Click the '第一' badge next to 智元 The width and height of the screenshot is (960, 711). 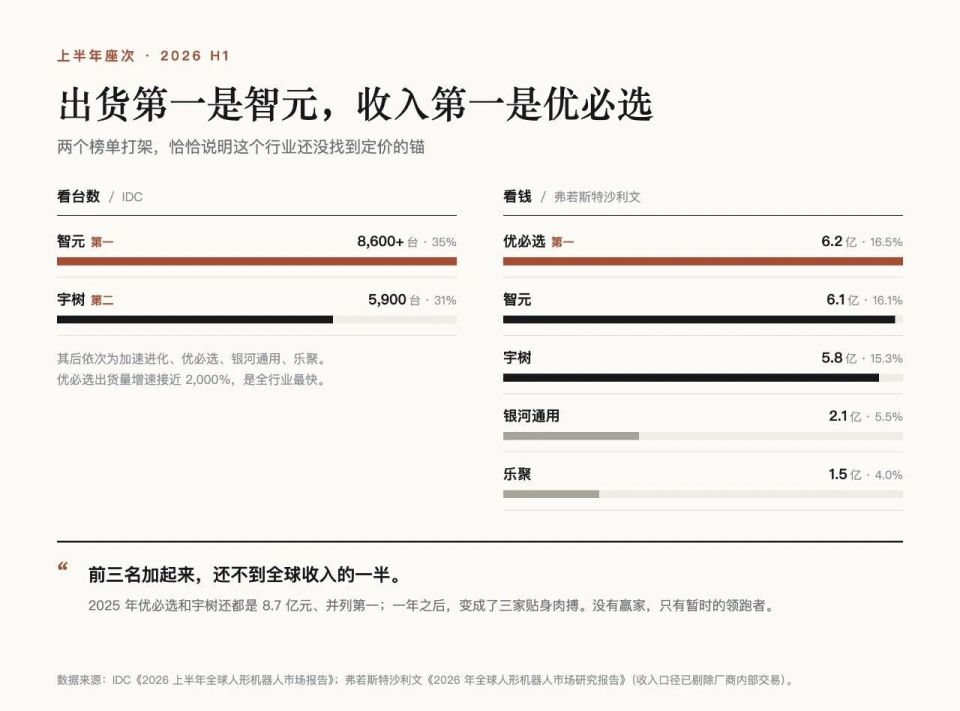pyautogui.click(x=102, y=242)
